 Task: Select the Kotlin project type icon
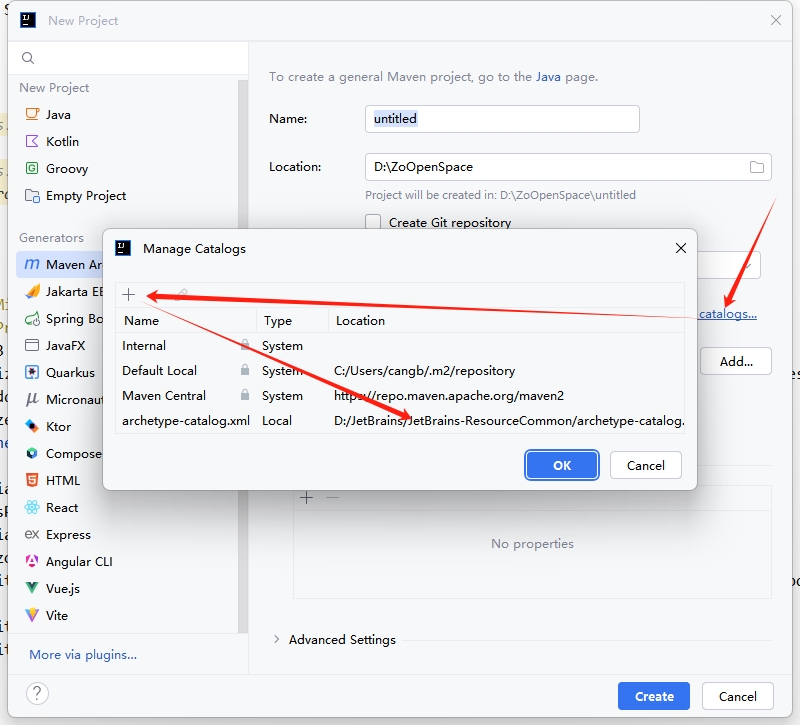click(x=32, y=141)
